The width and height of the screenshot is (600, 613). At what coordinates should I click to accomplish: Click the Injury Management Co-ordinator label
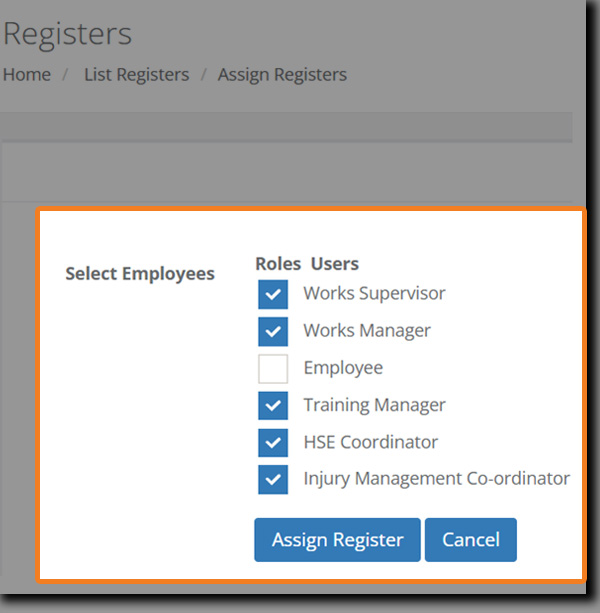pos(436,479)
